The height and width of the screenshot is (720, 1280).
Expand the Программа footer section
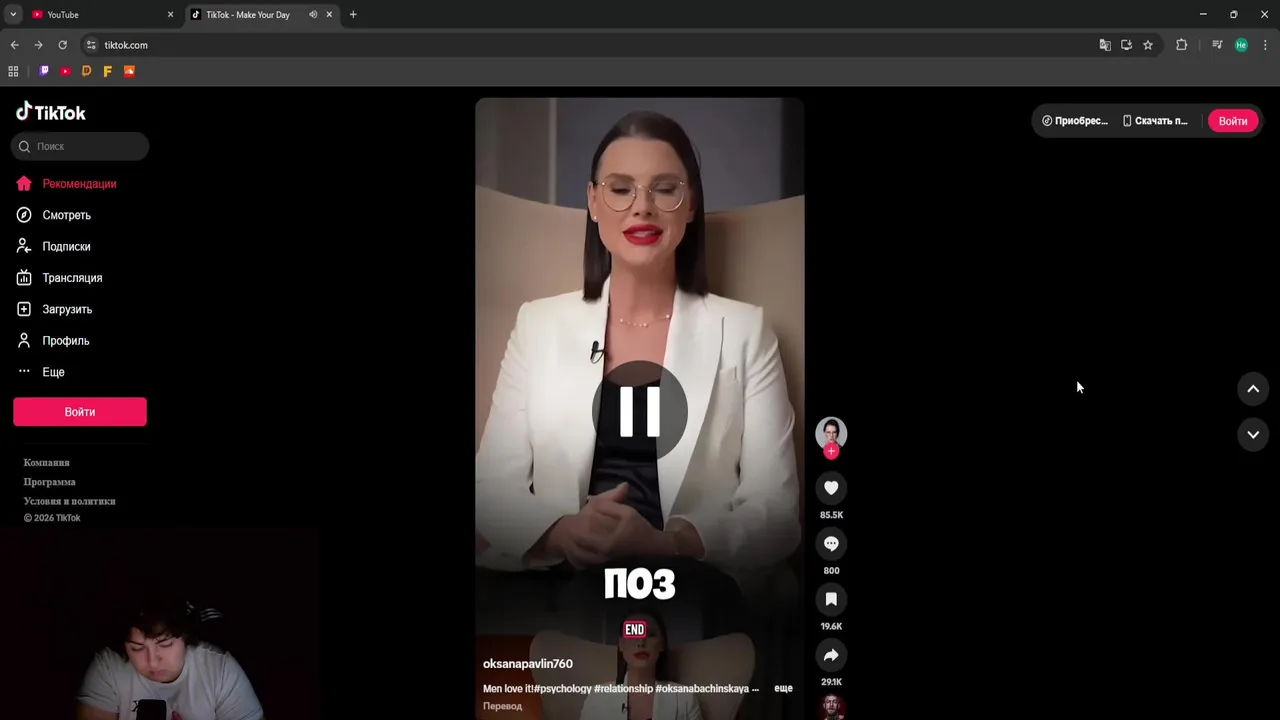click(50, 482)
